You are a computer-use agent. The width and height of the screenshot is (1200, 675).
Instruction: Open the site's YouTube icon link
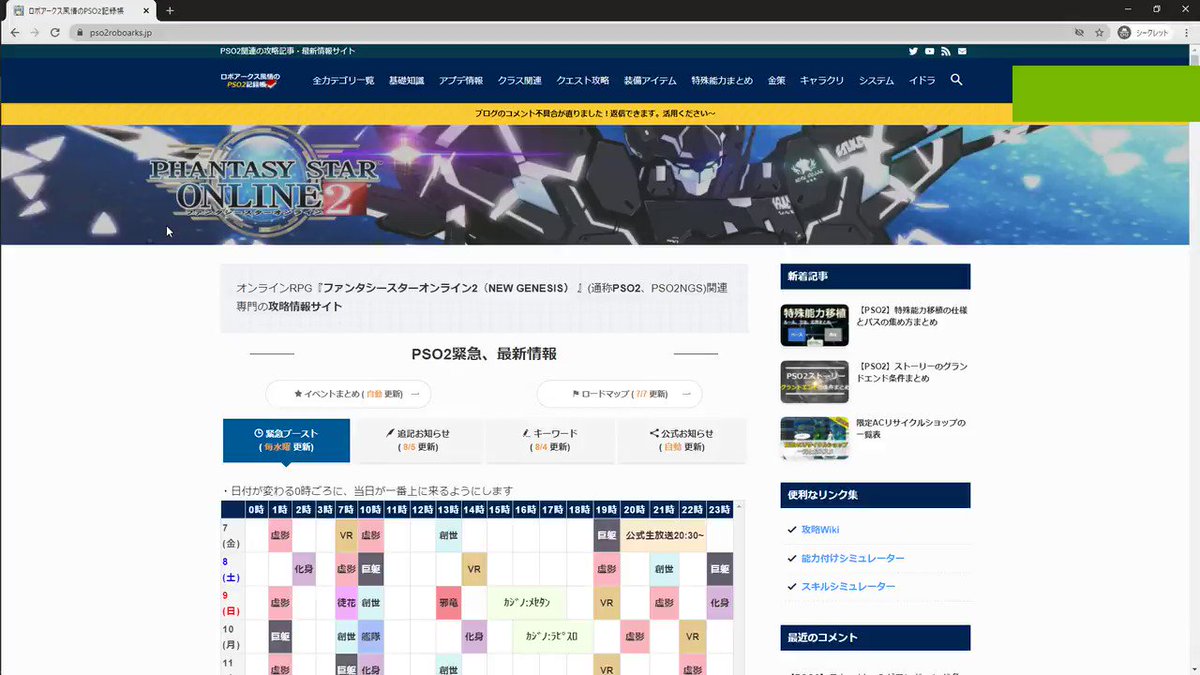[929, 51]
